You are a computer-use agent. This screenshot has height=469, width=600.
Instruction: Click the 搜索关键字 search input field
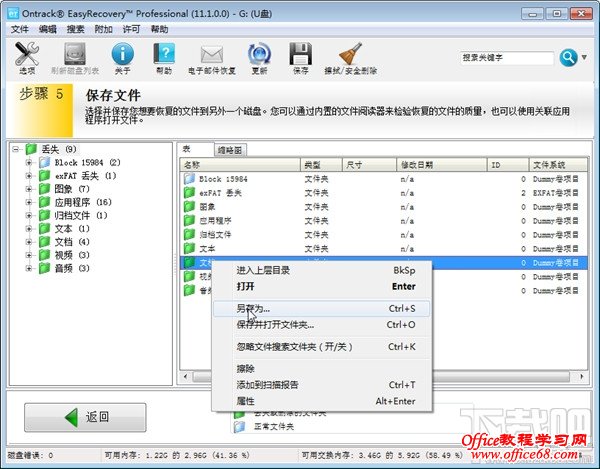(x=507, y=58)
